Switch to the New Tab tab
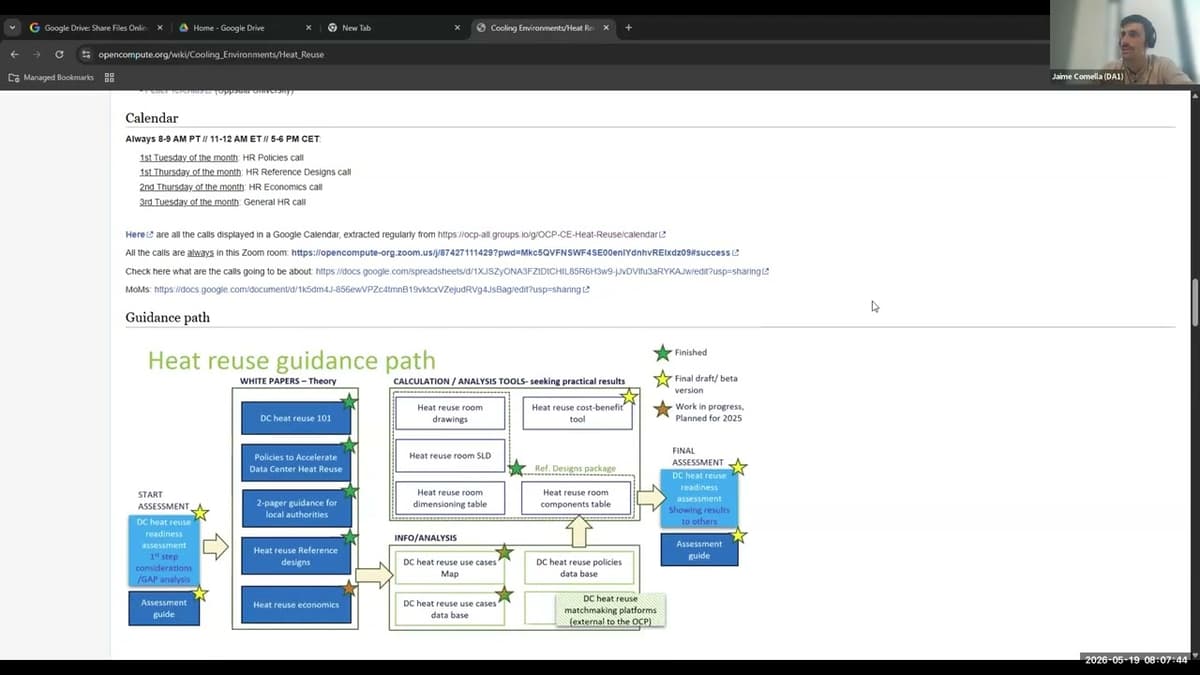 point(394,28)
